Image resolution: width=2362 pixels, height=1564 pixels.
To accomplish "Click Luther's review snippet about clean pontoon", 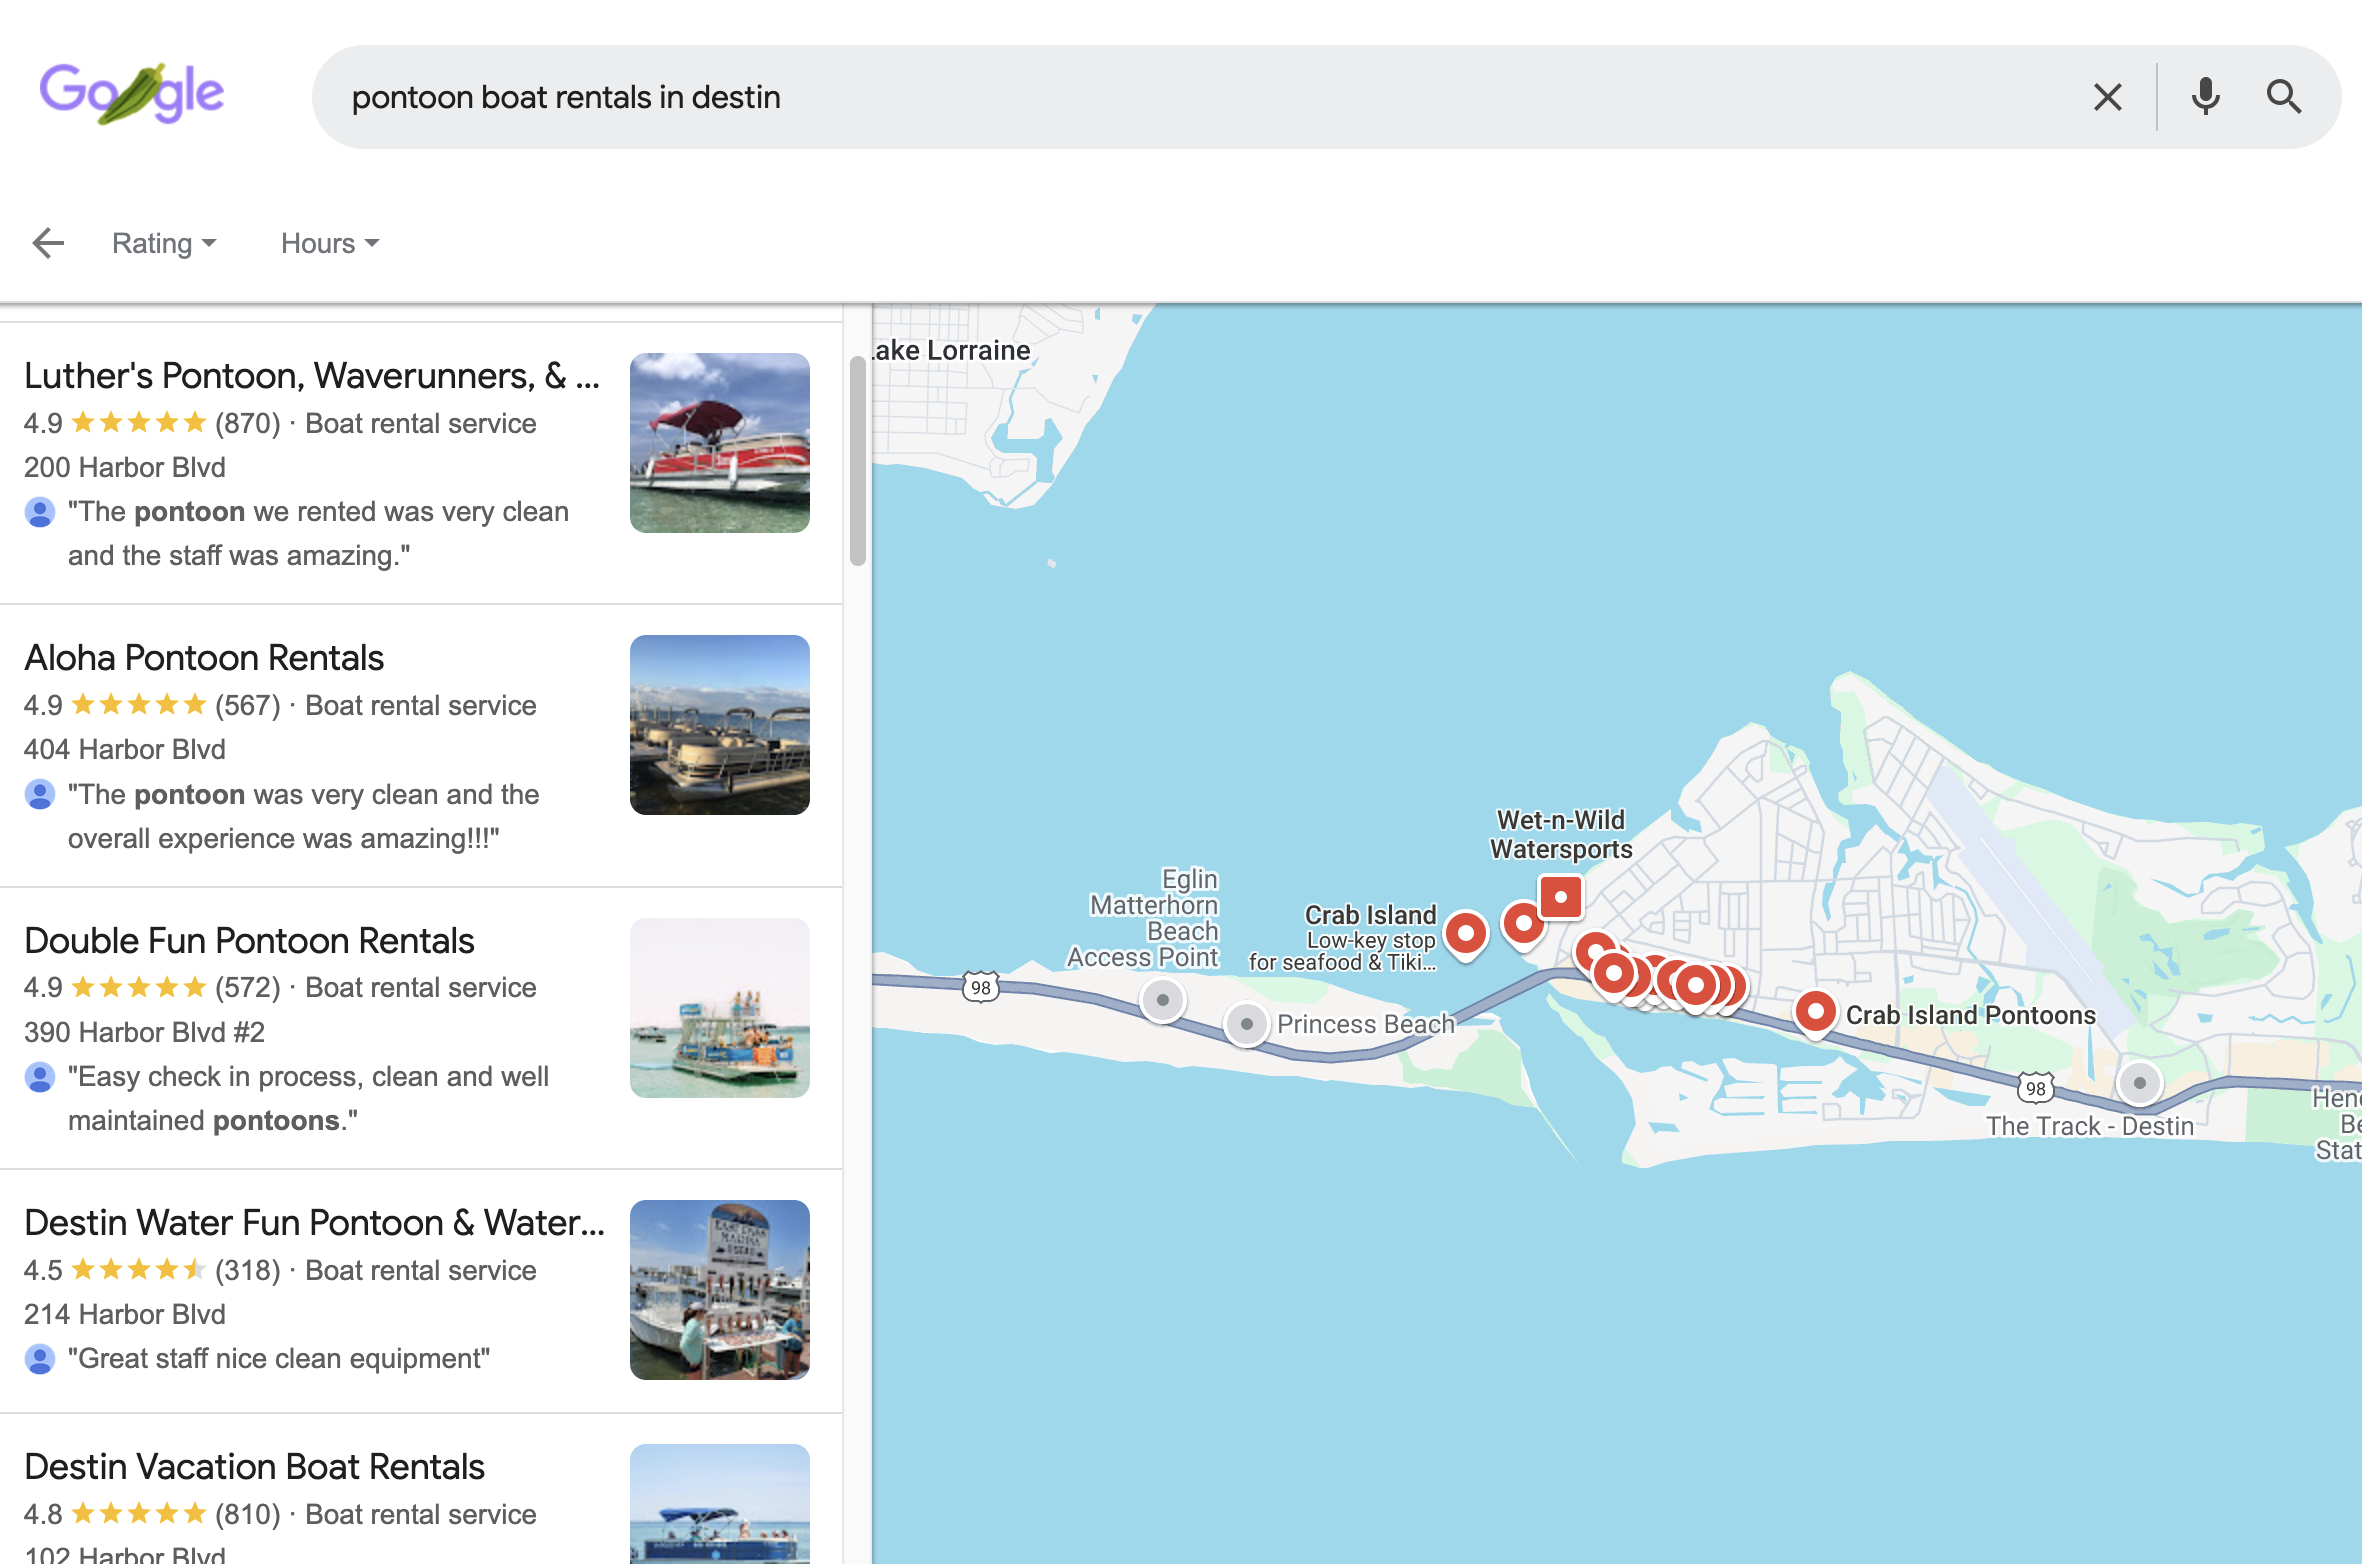I will (318, 533).
